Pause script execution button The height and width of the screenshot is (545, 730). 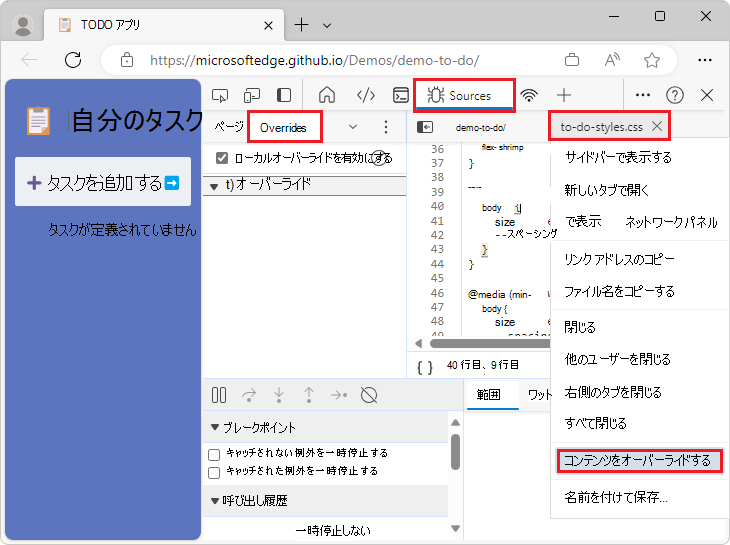point(219,395)
